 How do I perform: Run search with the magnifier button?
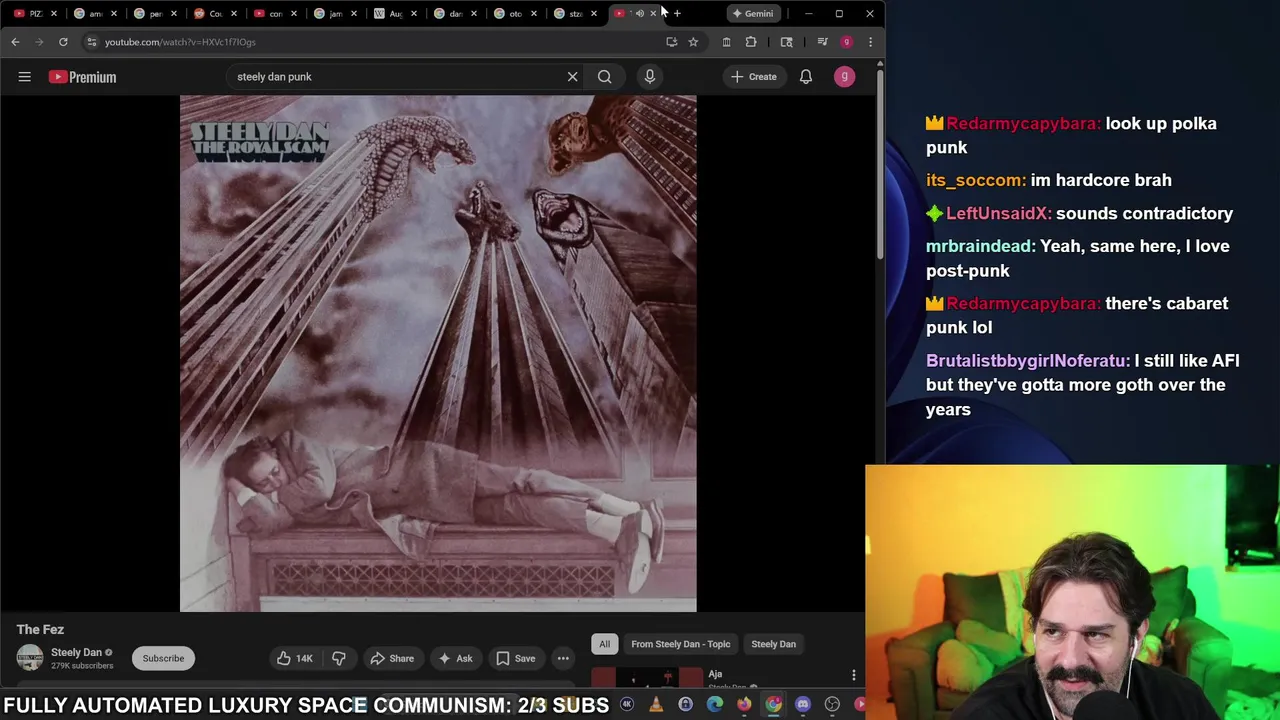[x=604, y=77]
